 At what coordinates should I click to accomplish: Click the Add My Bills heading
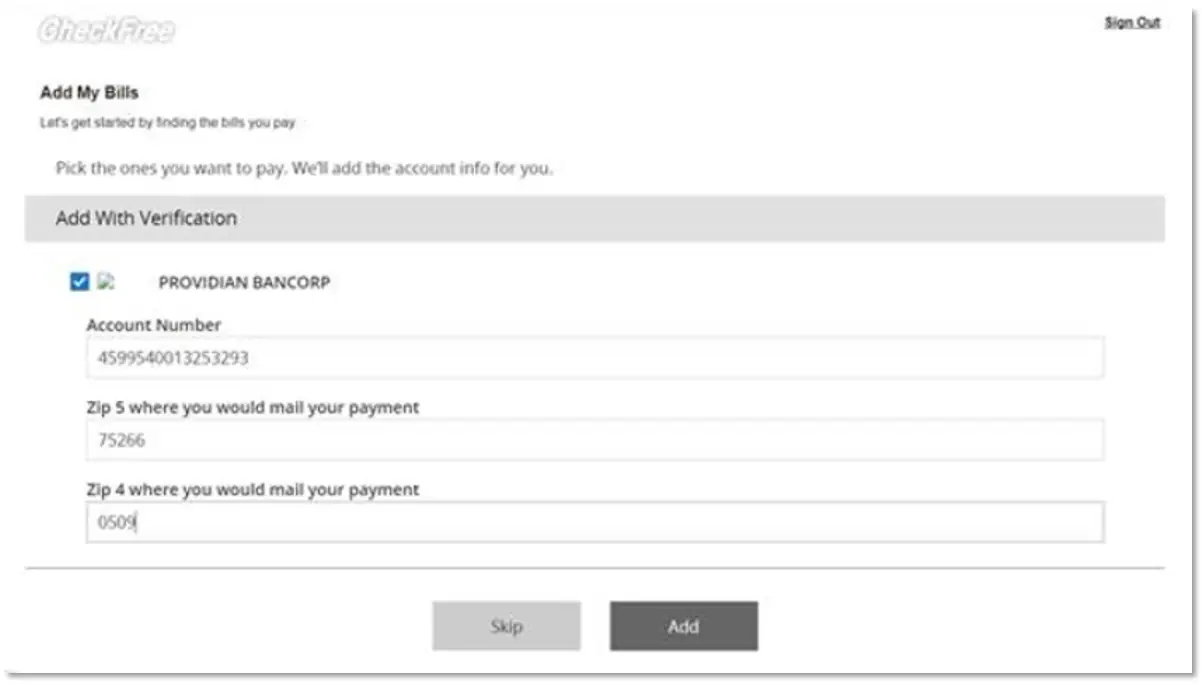[x=89, y=93]
